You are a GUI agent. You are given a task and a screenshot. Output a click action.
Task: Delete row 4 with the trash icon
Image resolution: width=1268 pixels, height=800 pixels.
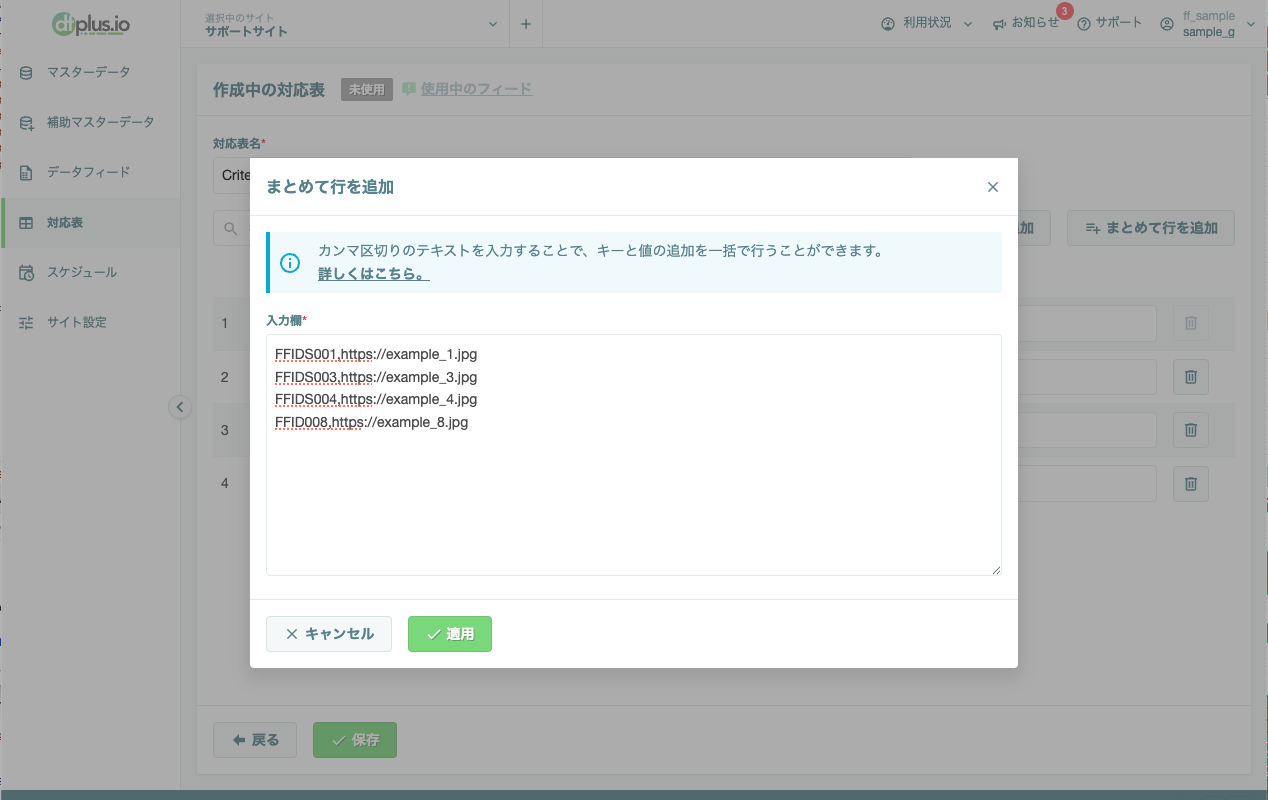pos(1191,484)
